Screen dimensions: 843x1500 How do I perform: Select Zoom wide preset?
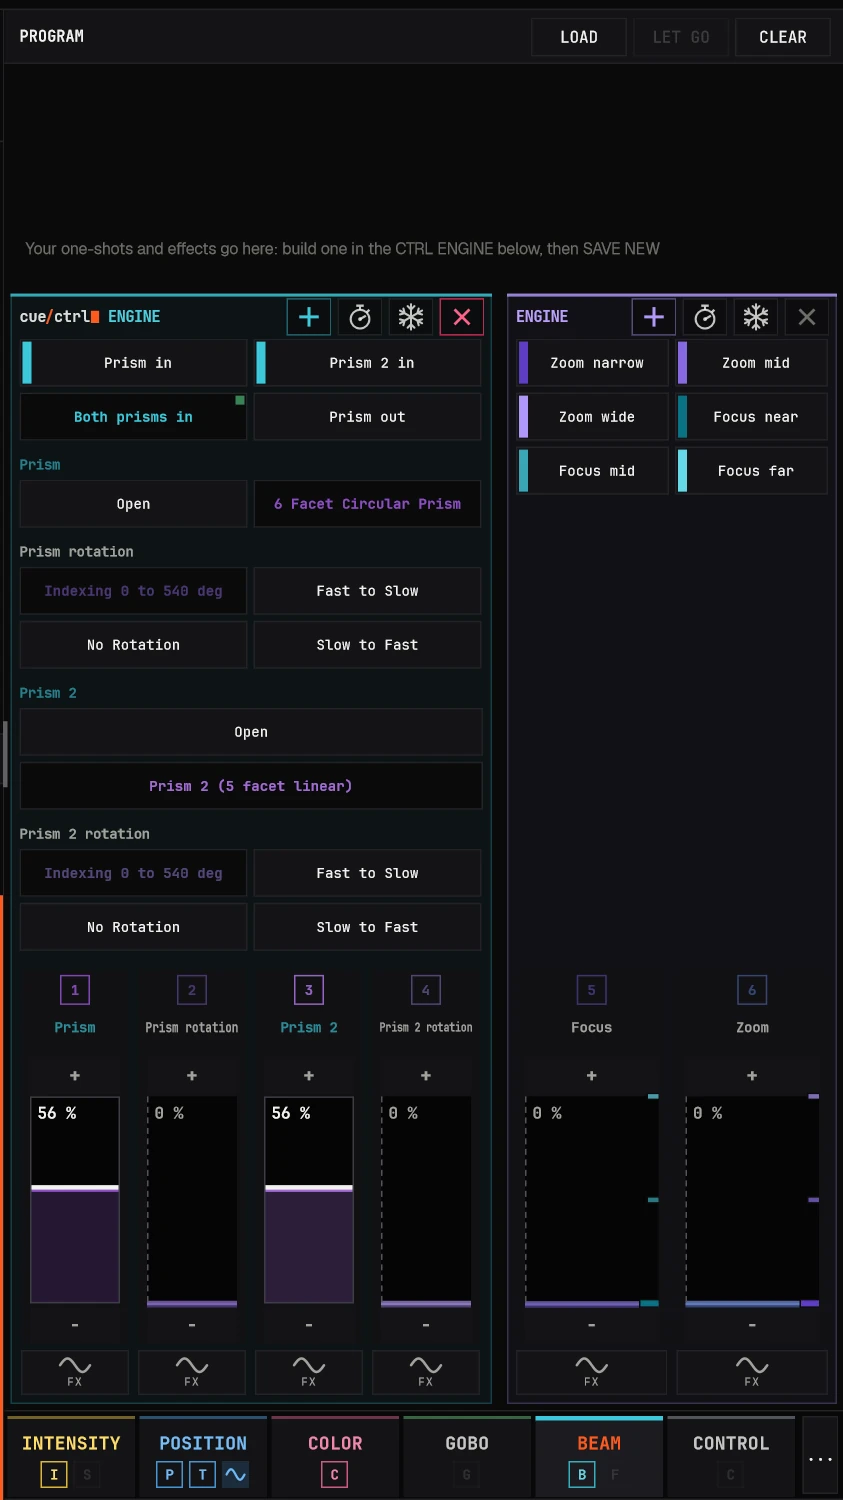tap(592, 417)
